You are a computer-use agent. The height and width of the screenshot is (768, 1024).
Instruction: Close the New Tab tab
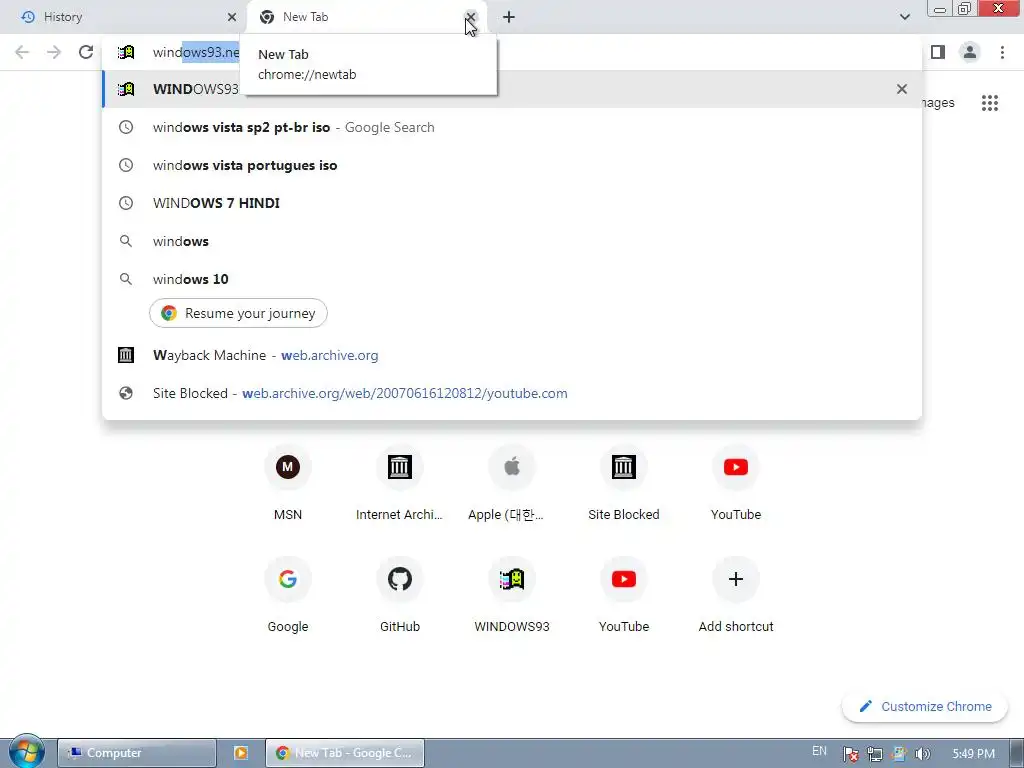tap(470, 17)
